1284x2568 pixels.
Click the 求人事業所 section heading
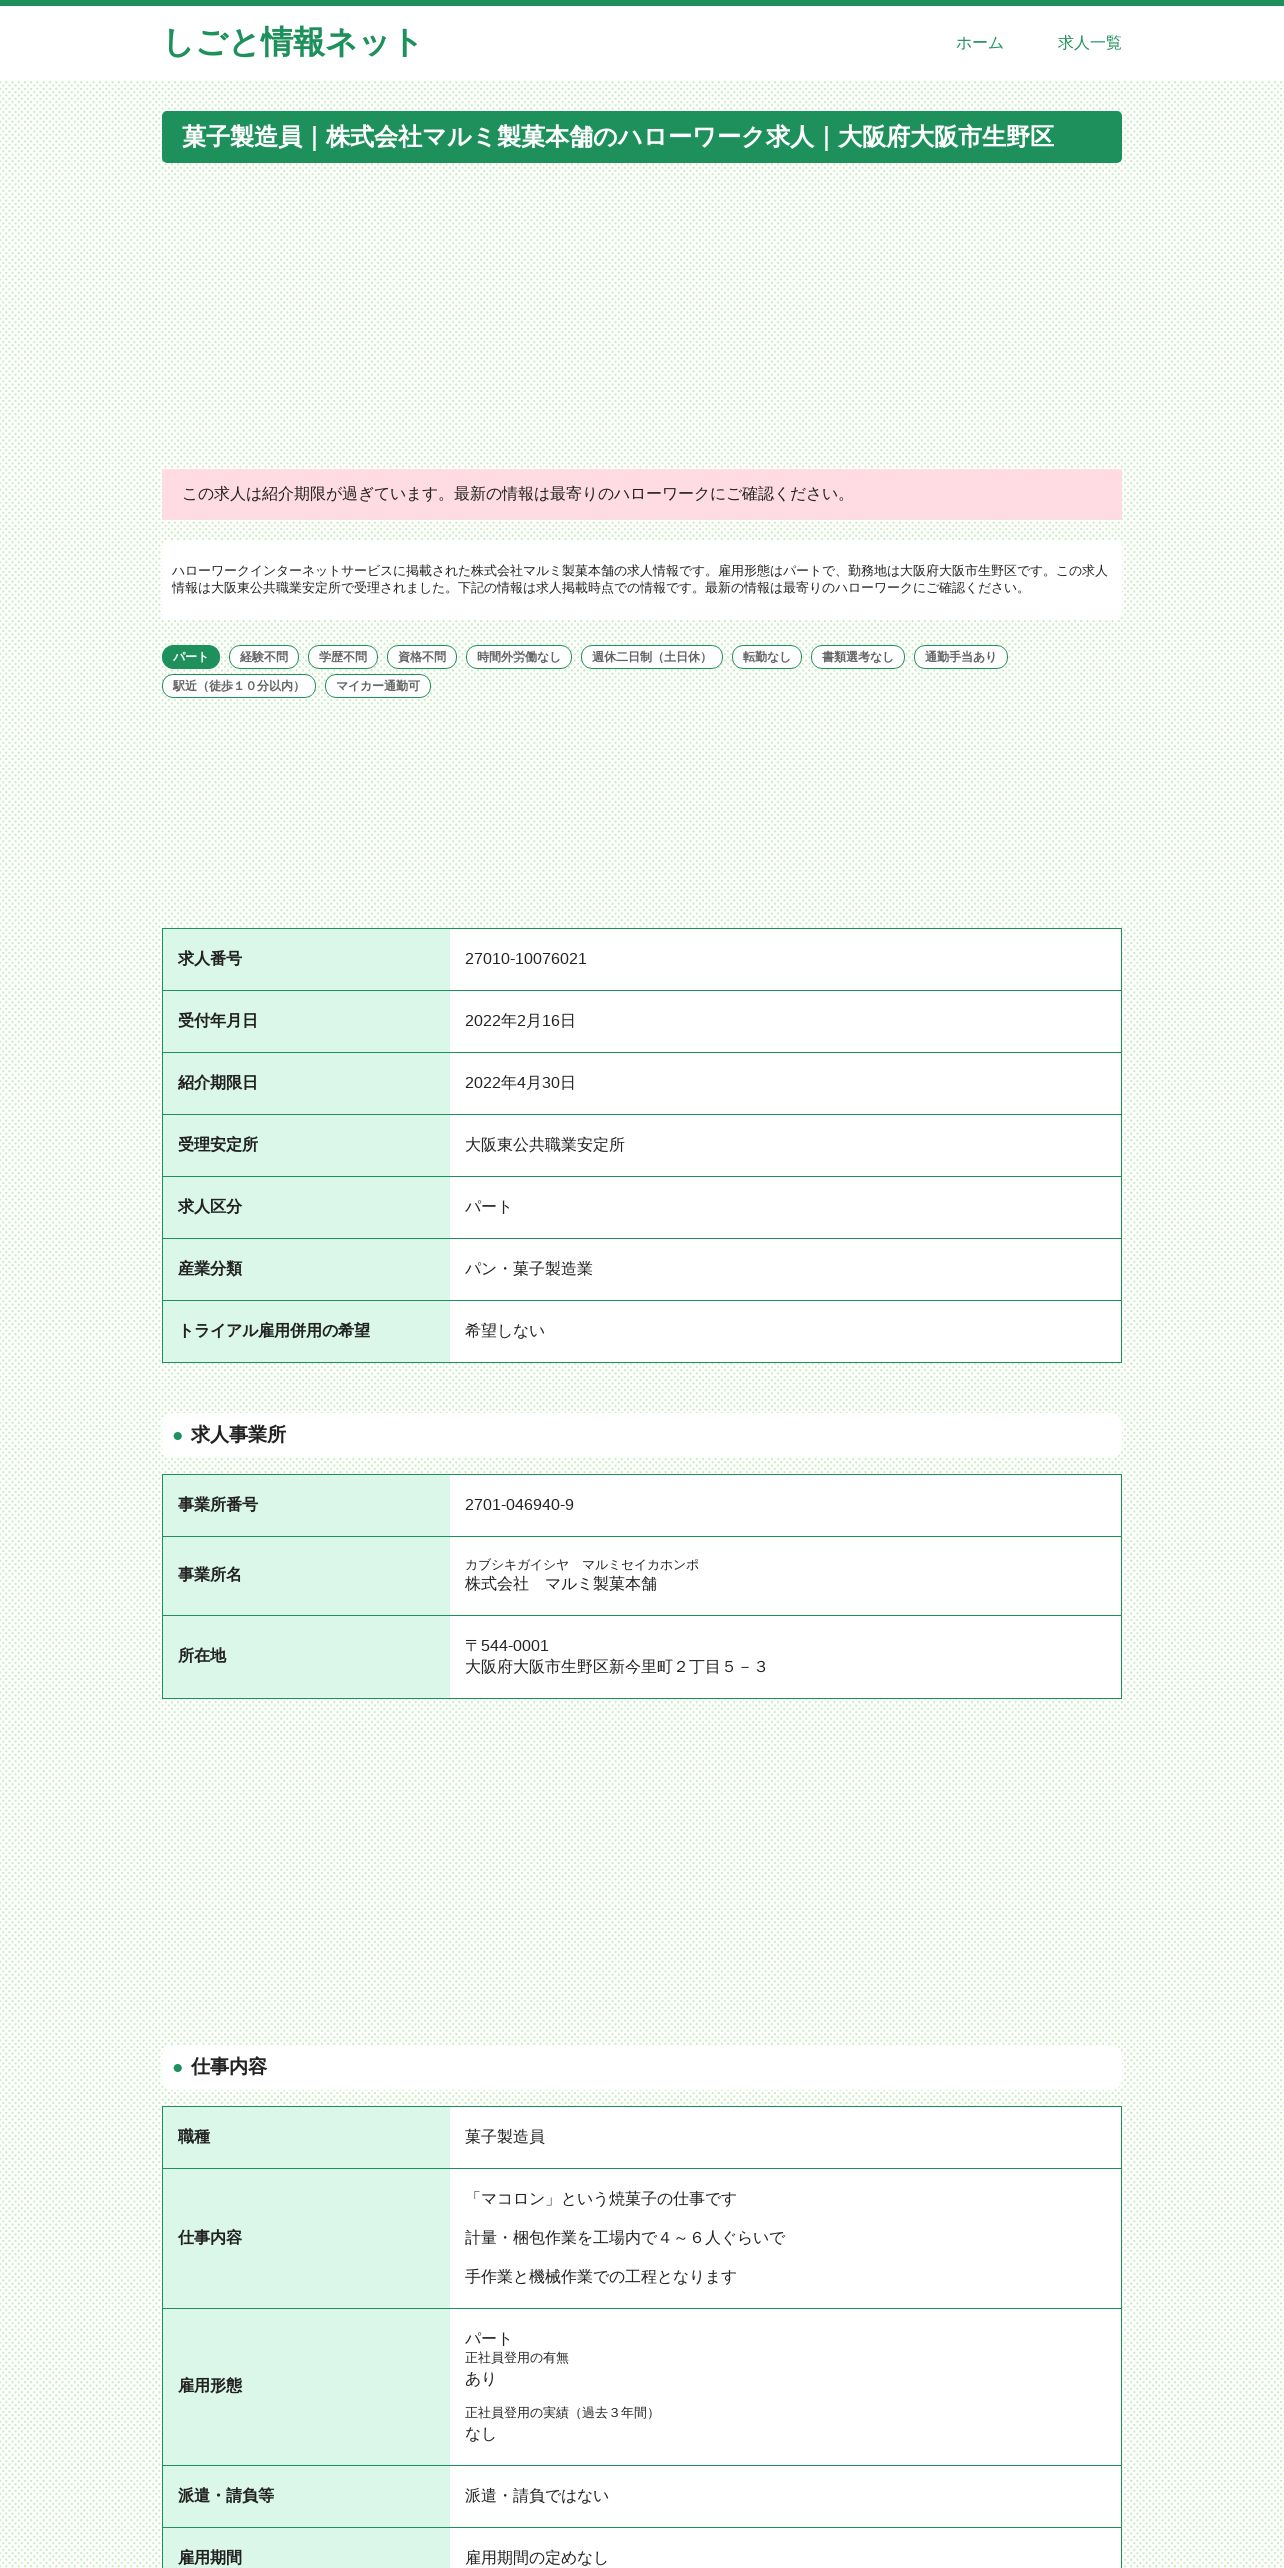pyautogui.click(x=642, y=1435)
